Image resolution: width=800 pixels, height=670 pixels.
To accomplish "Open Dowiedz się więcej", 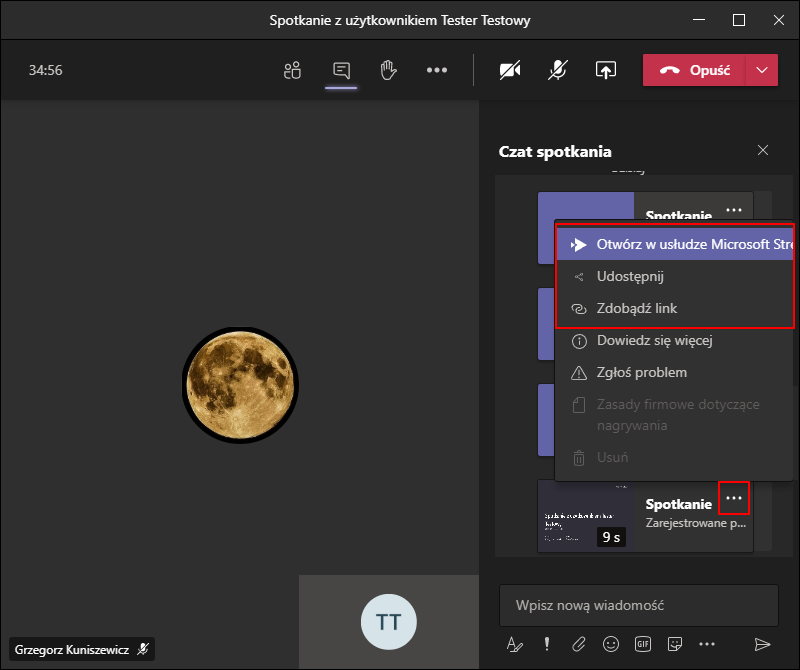I will click(x=674, y=341).
